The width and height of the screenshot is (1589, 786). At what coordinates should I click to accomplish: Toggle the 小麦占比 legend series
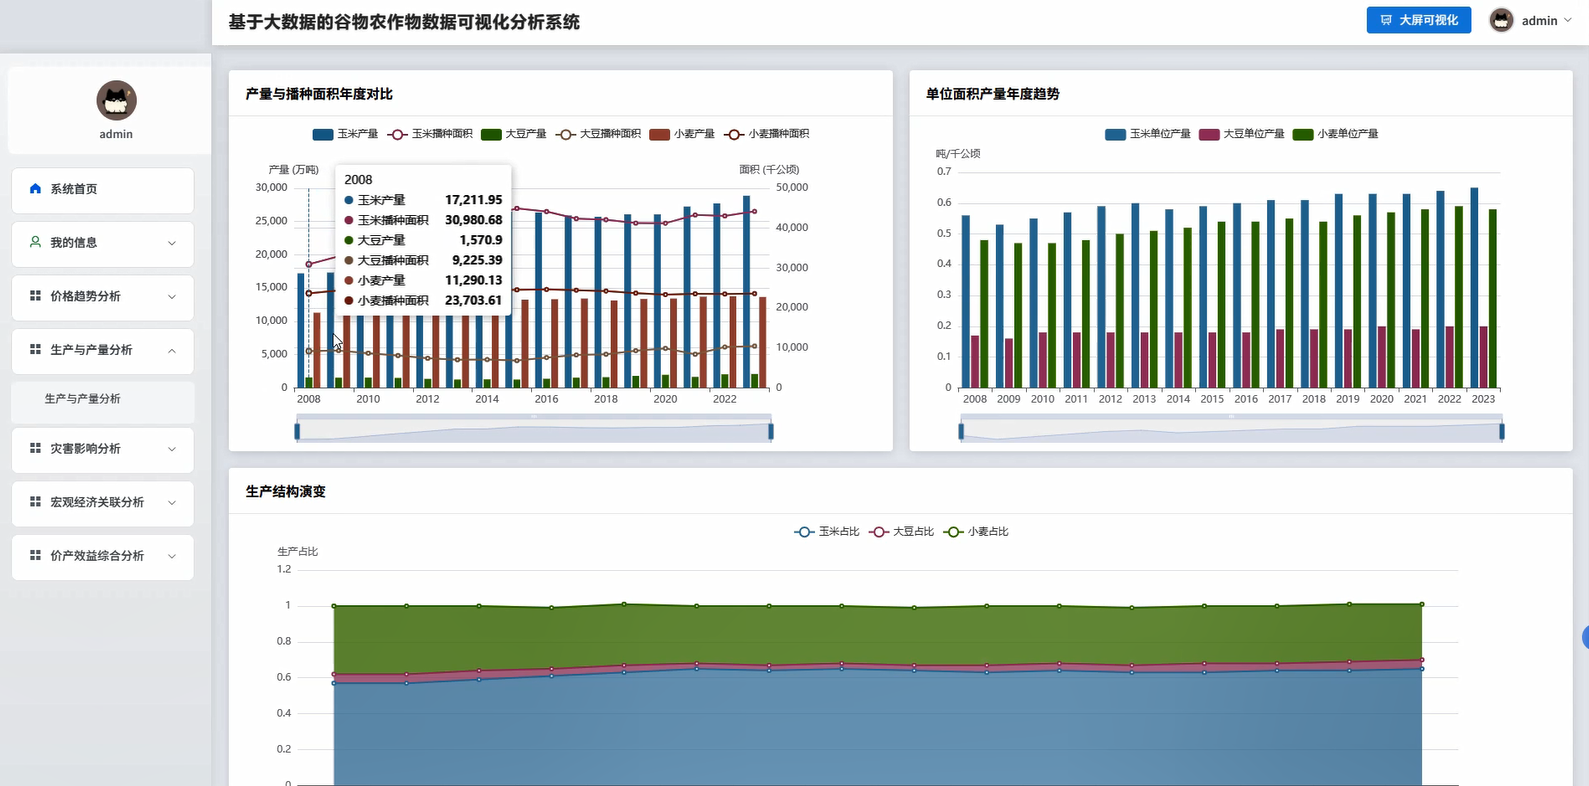(976, 532)
